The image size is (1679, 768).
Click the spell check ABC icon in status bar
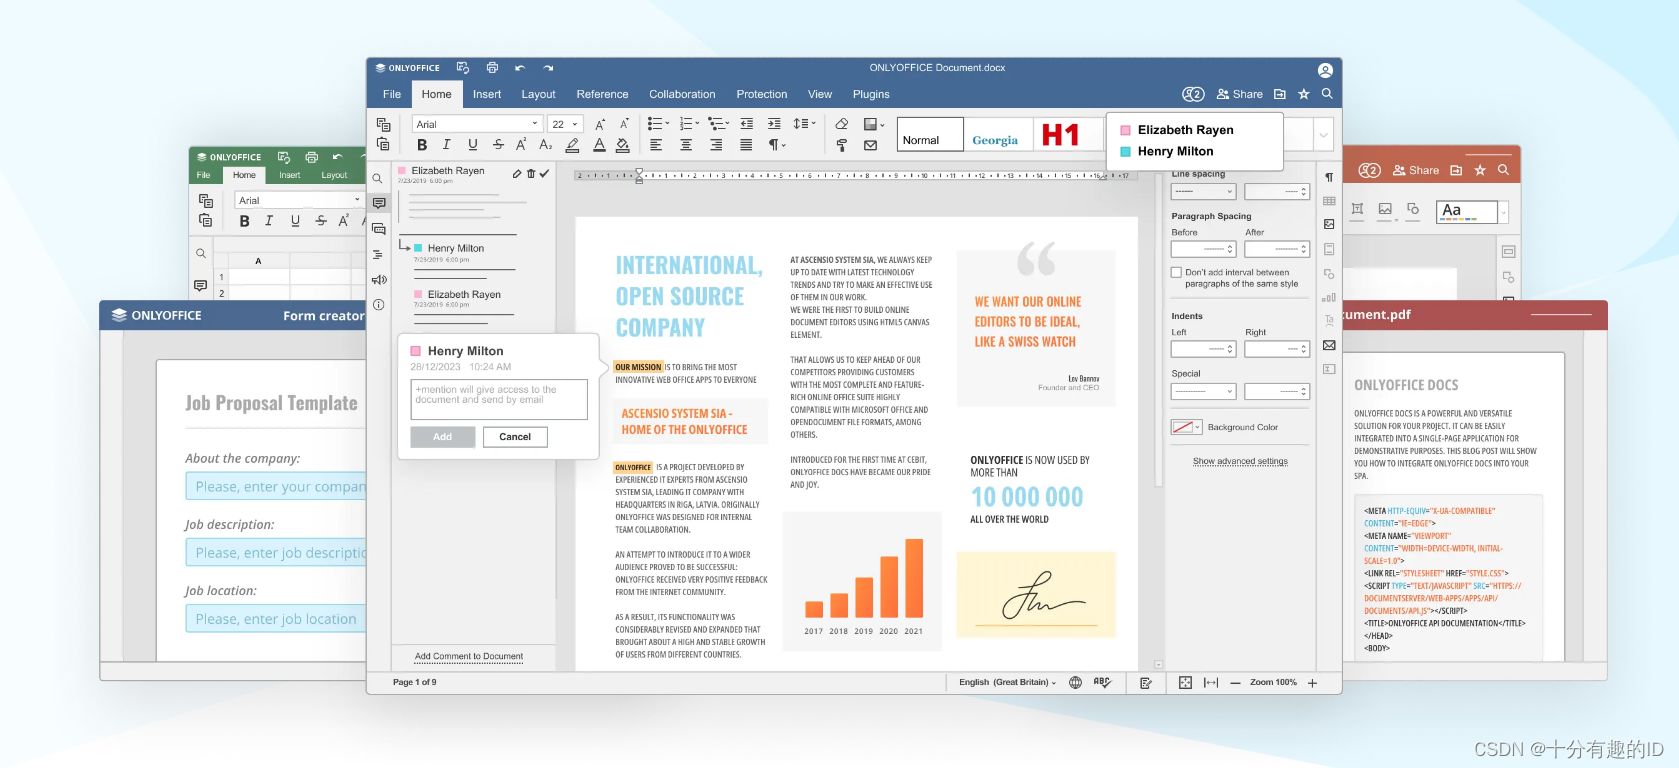pos(1102,682)
